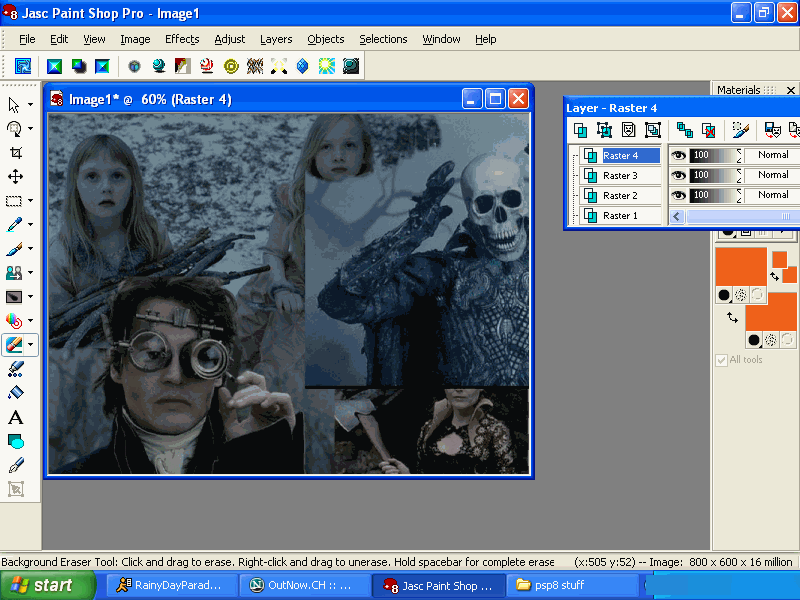Select the Paint Brush tool

[x=14, y=248]
